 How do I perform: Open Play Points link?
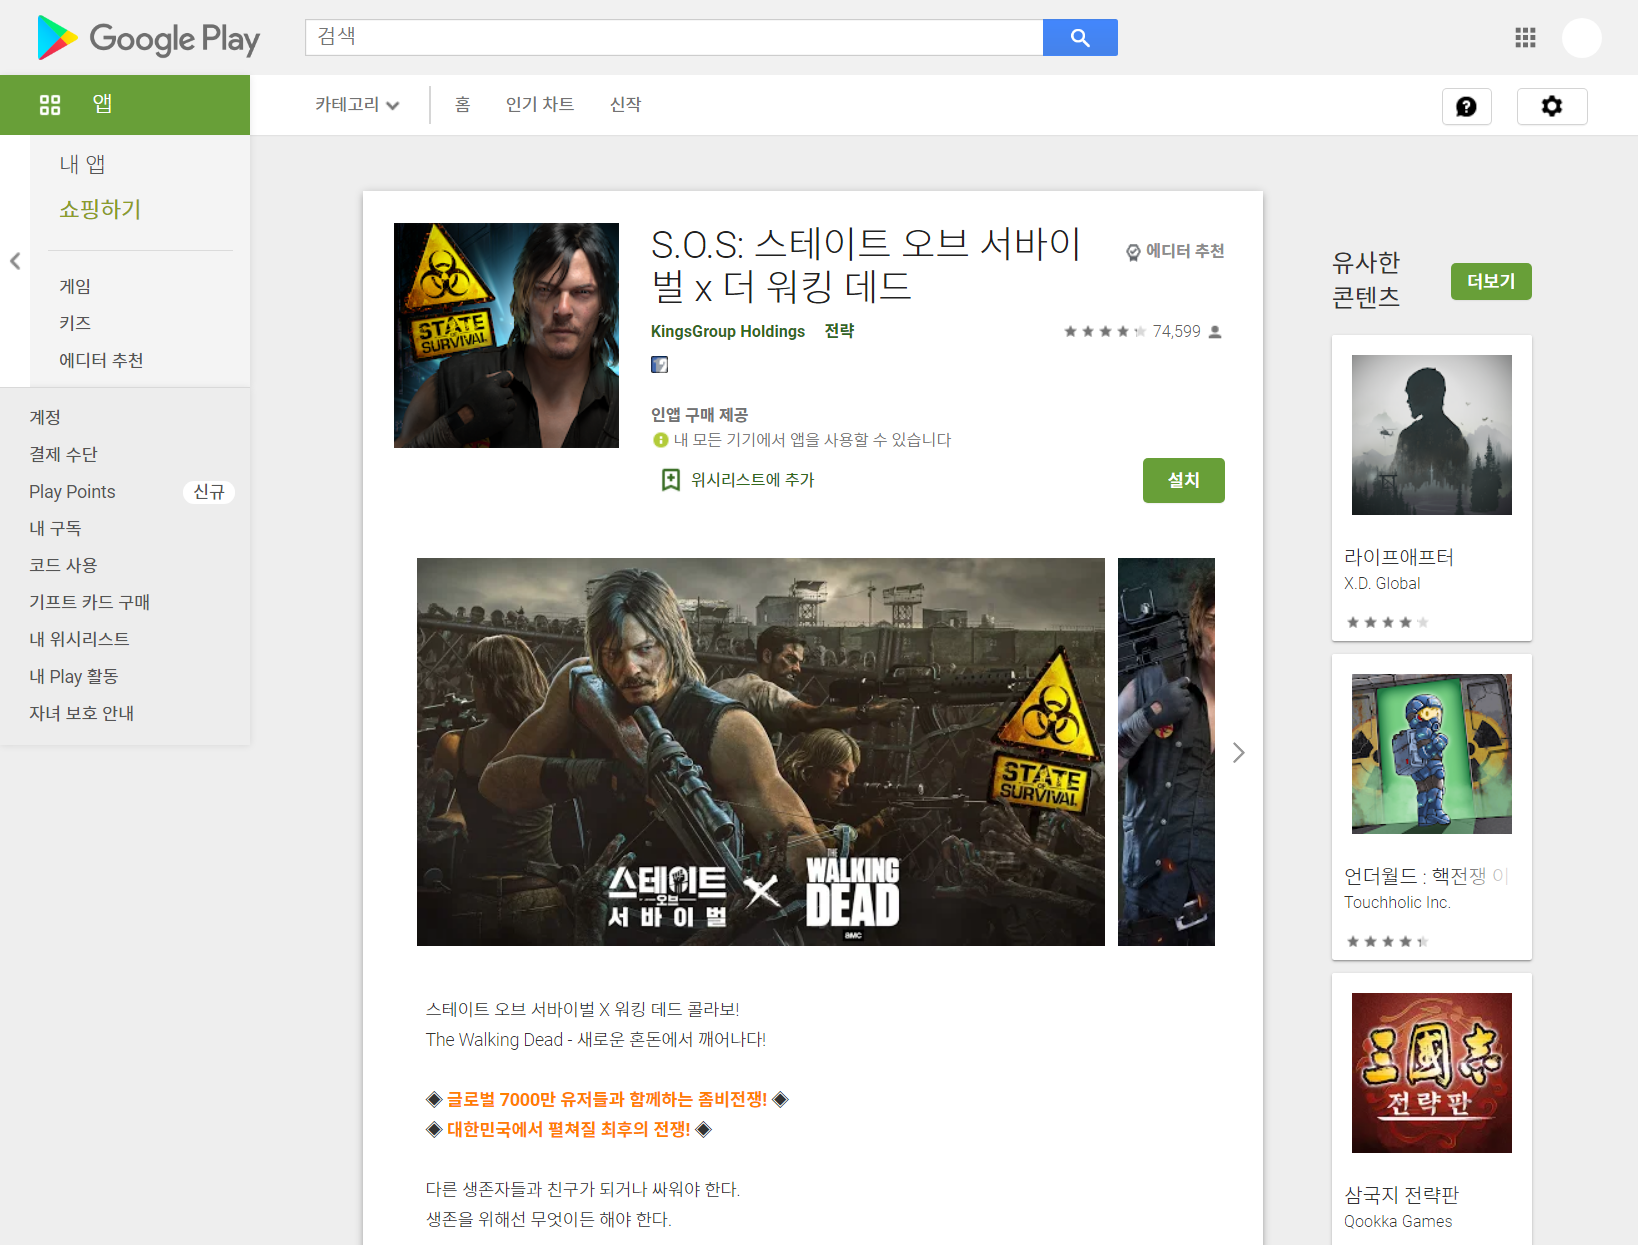[72, 491]
